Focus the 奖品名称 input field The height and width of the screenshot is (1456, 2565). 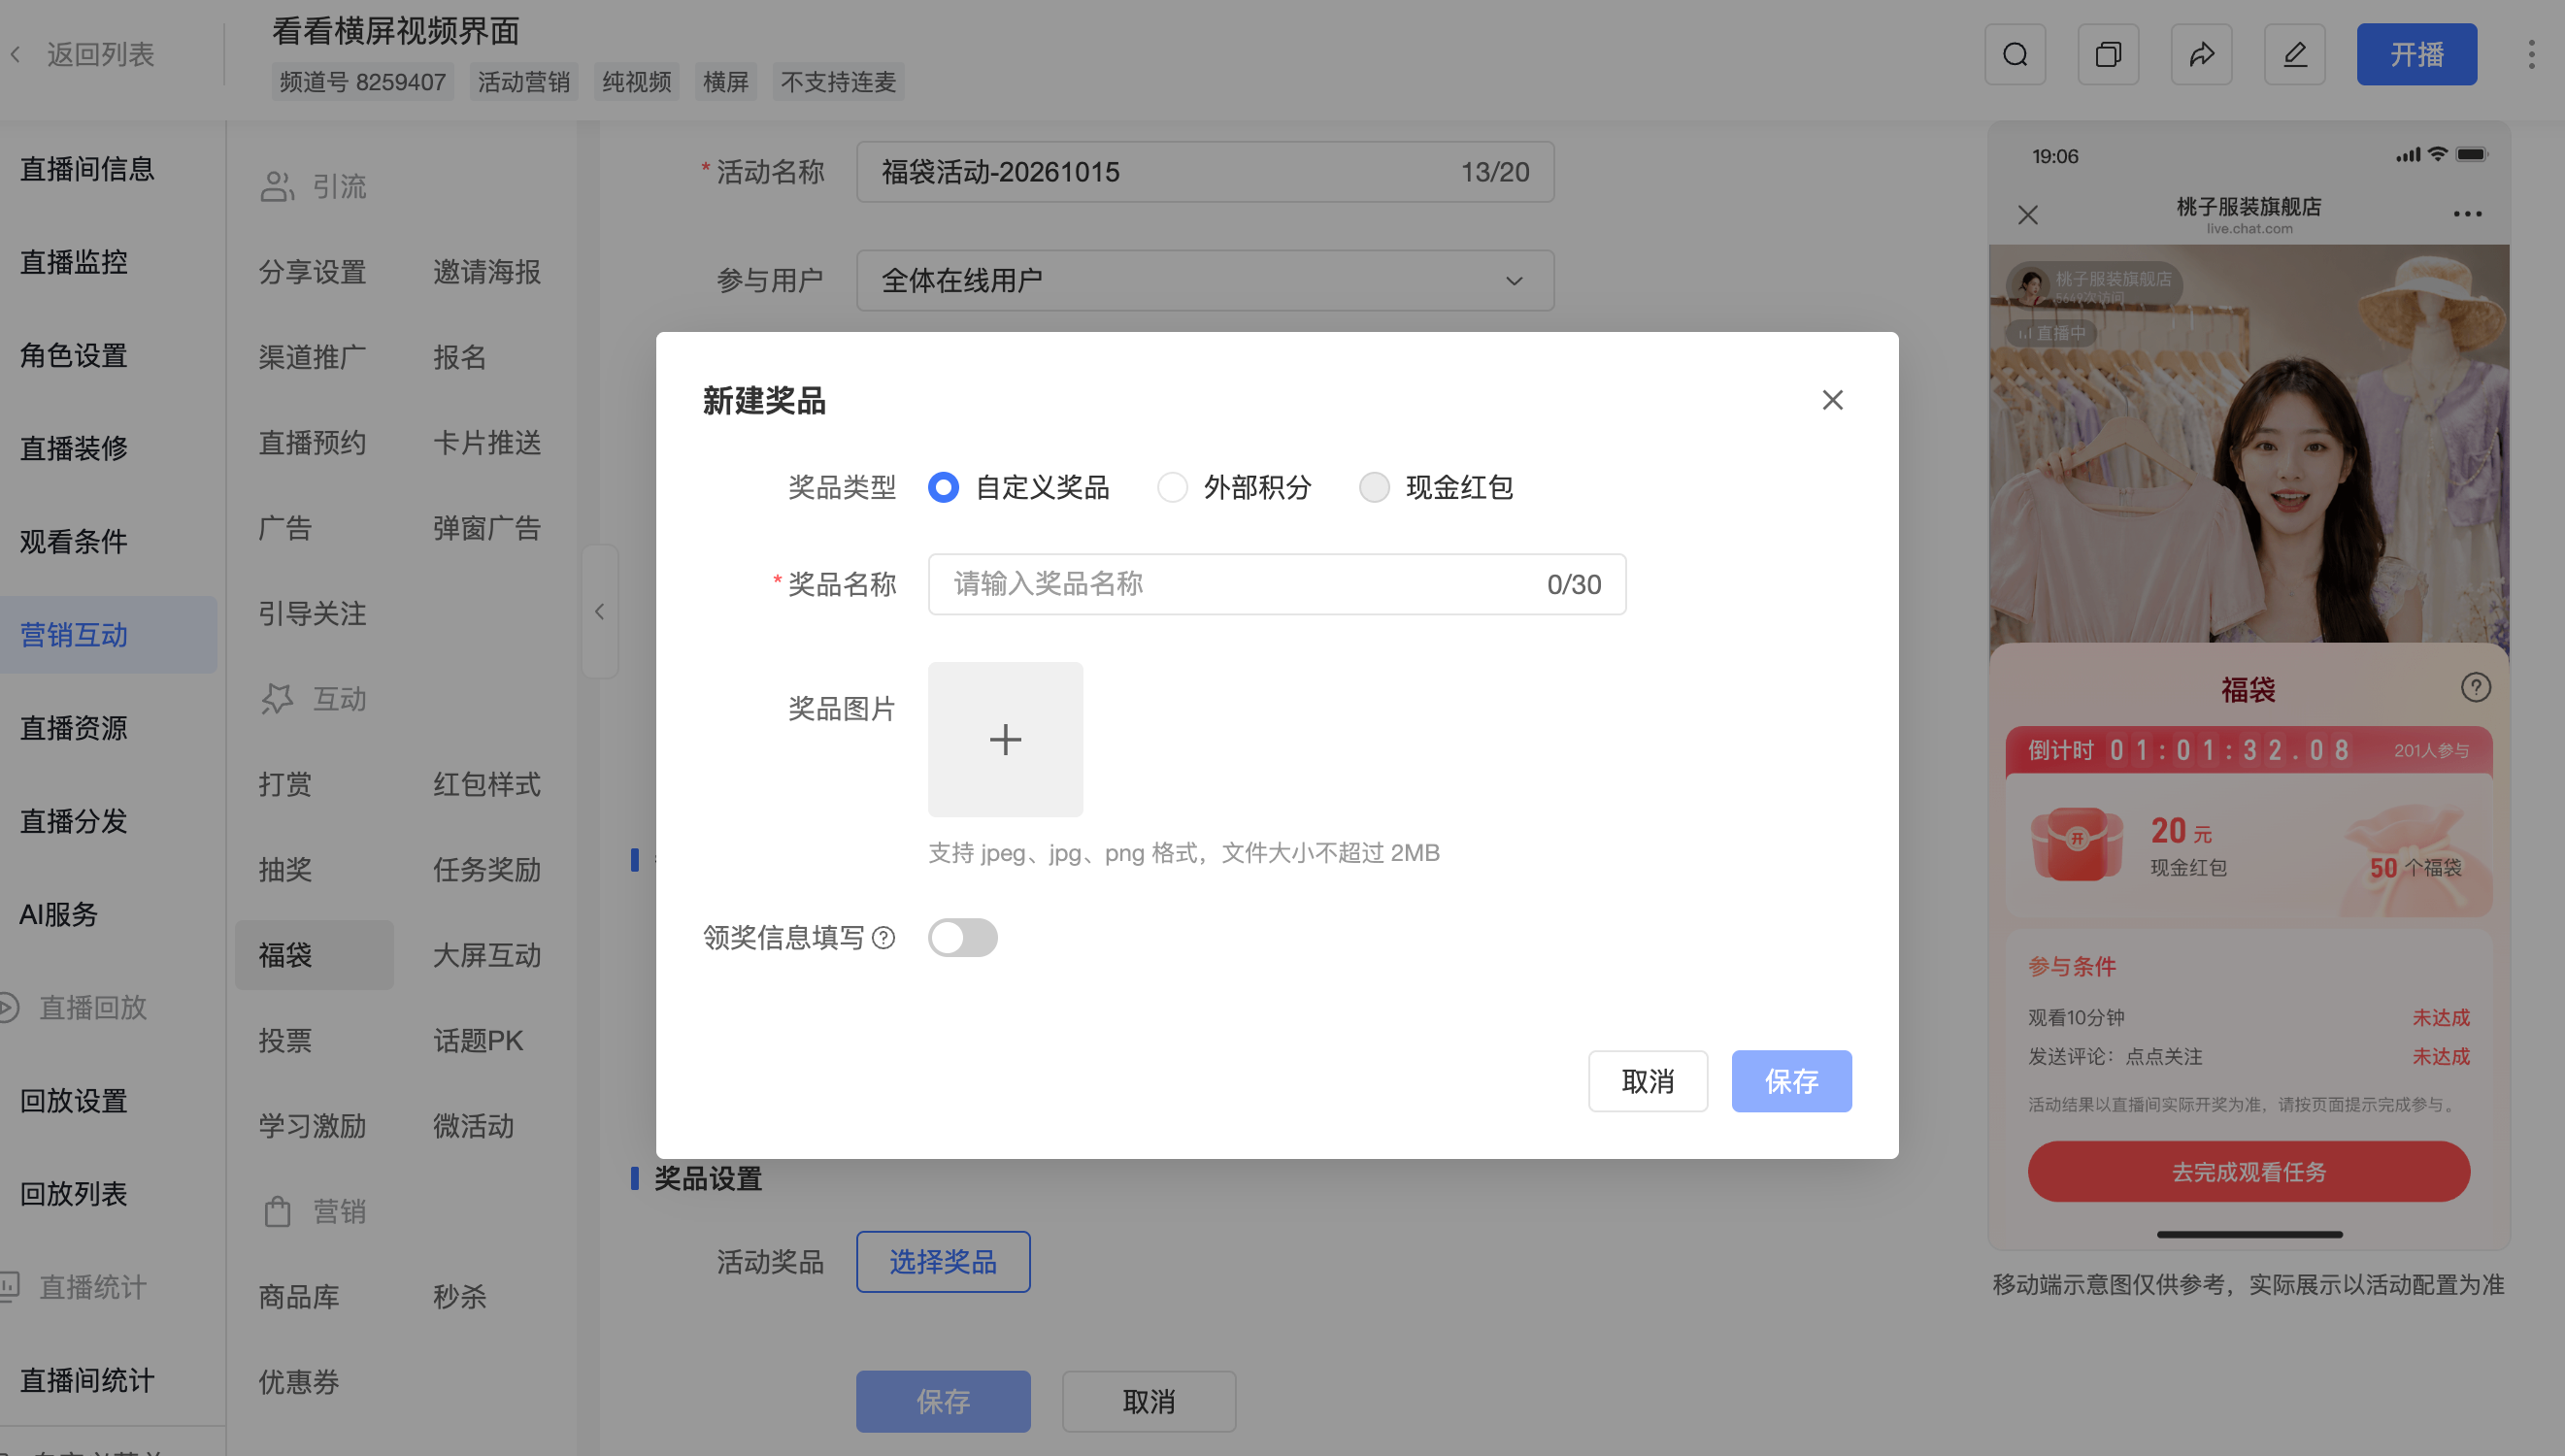[x=1277, y=584]
